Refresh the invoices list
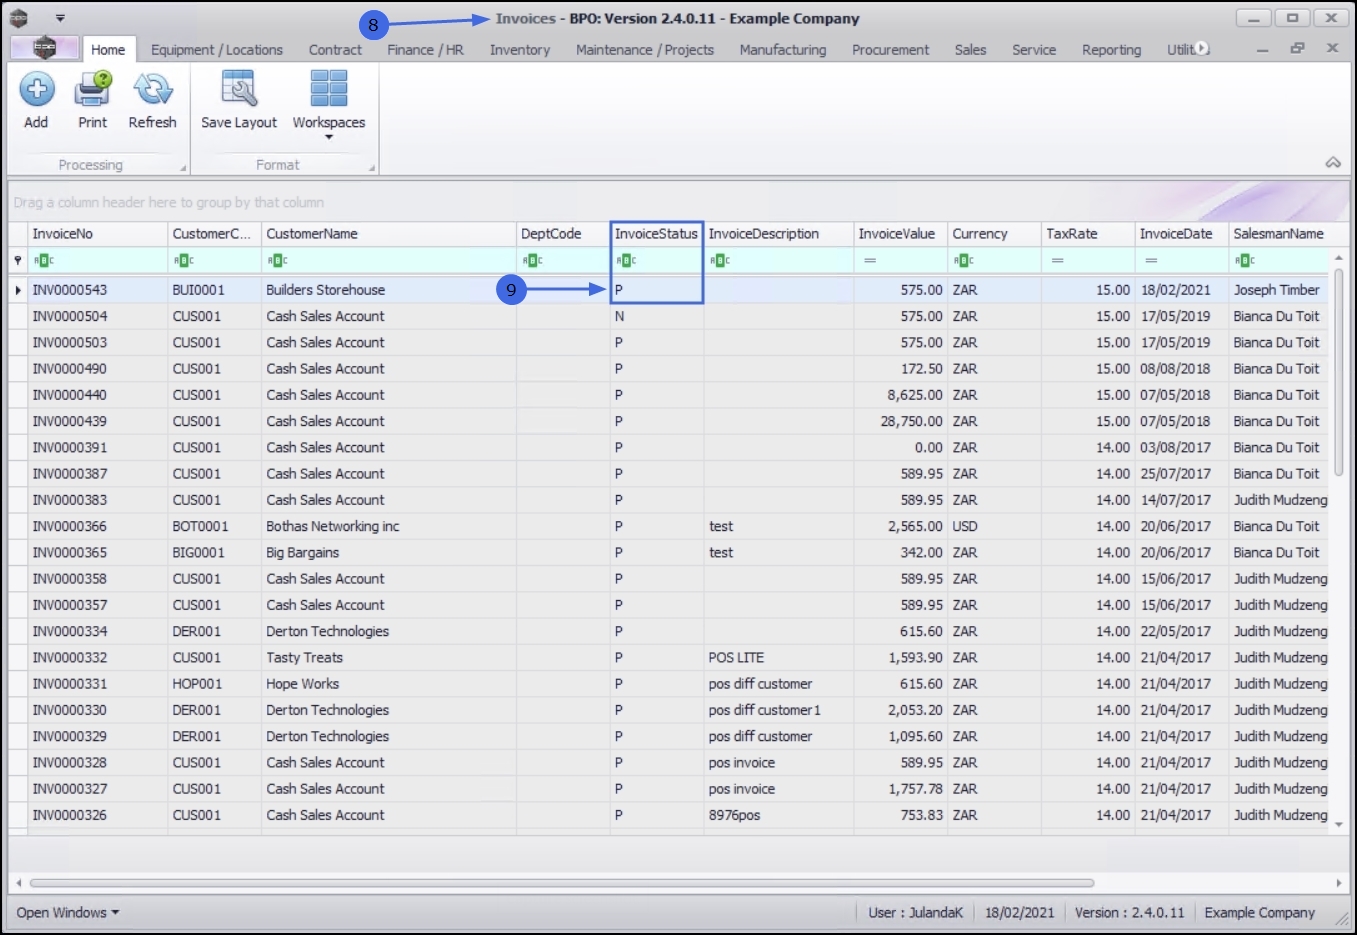This screenshot has width=1357, height=935. pos(152,100)
